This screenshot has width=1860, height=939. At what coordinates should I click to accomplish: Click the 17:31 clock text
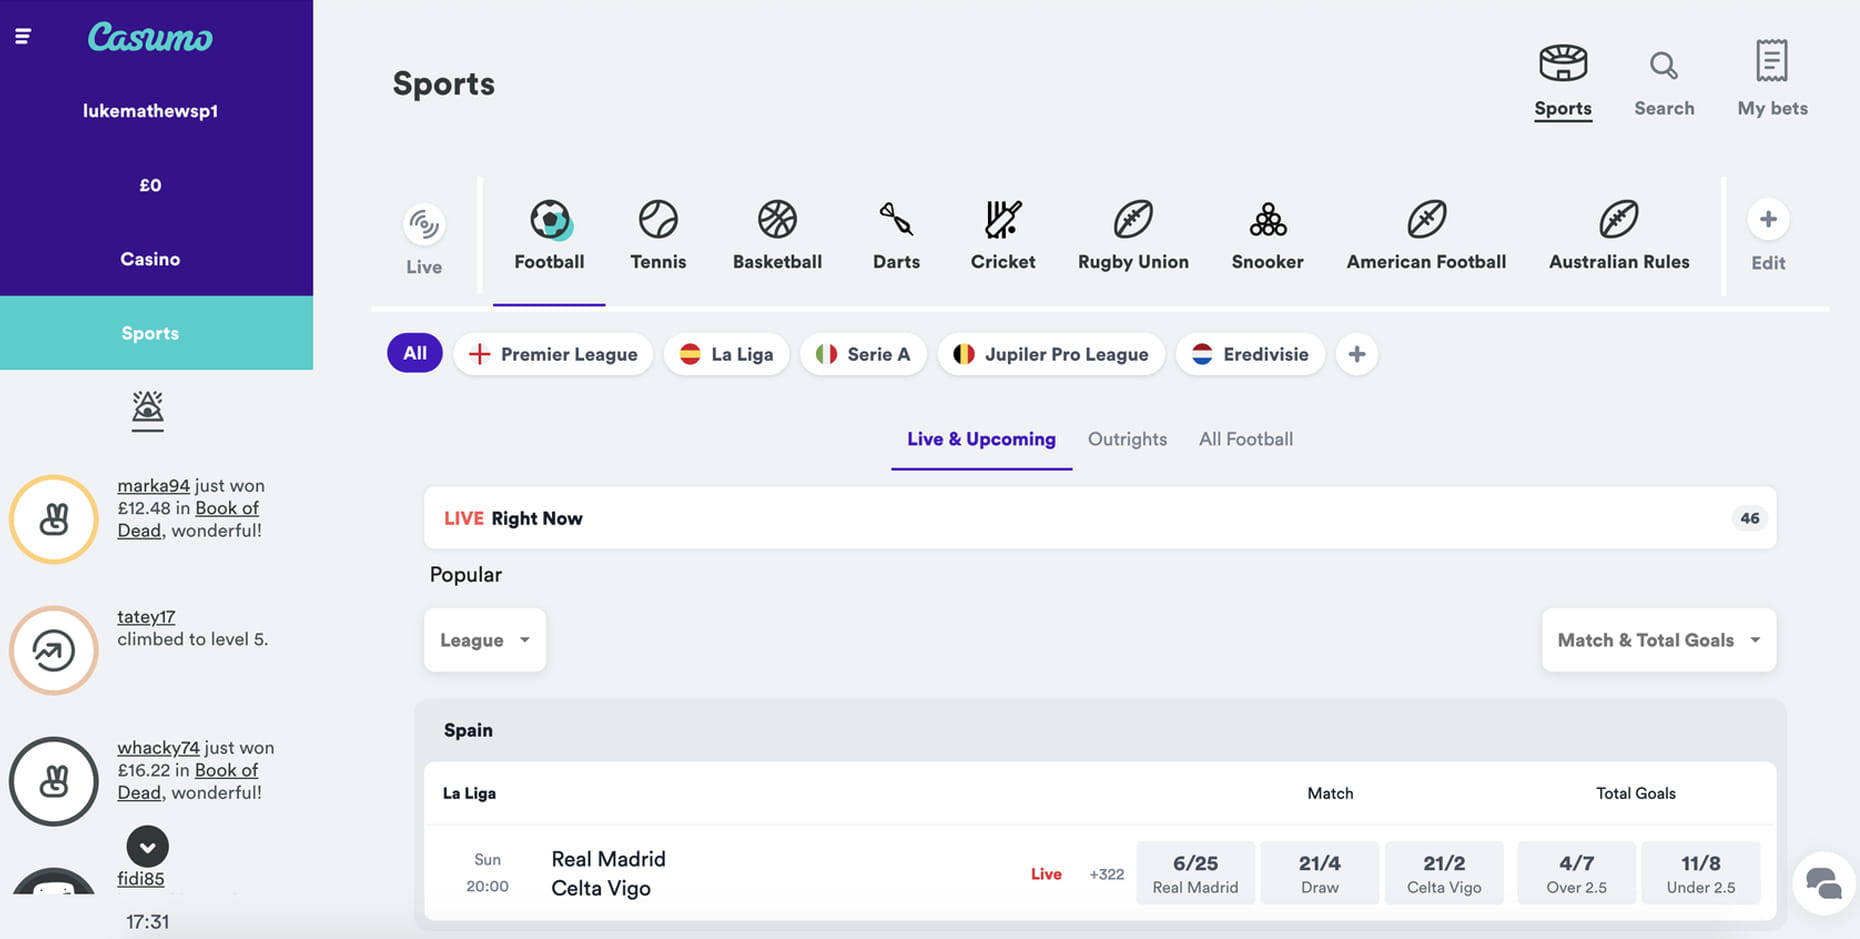tap(148, 922)
